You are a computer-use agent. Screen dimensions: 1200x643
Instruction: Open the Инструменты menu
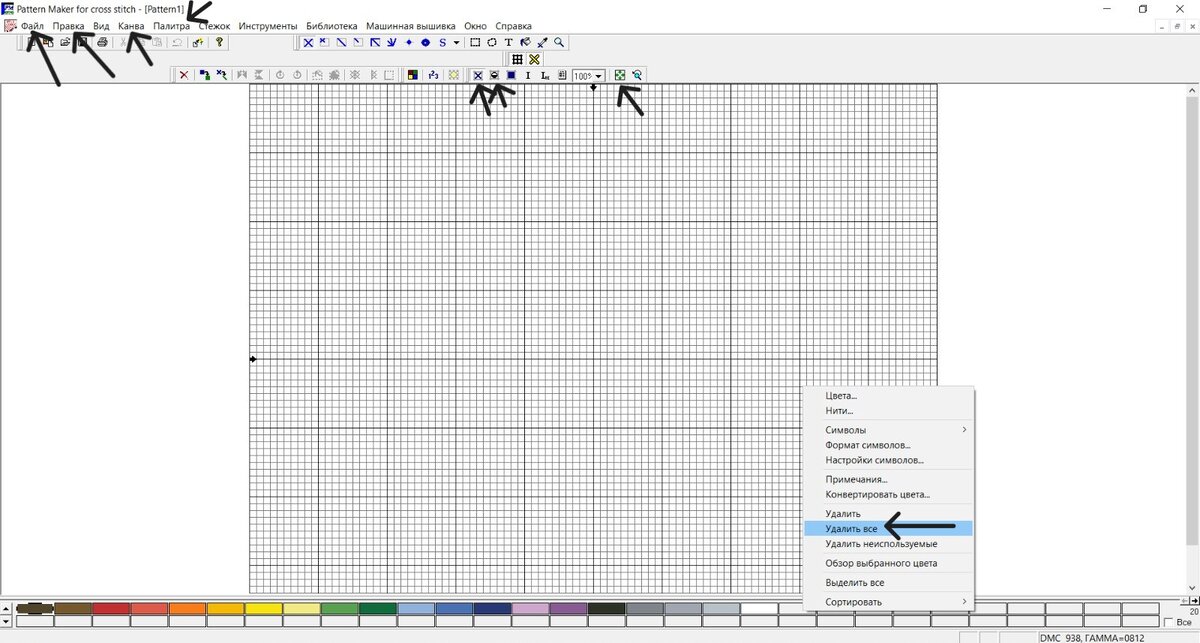click(268, 26)
